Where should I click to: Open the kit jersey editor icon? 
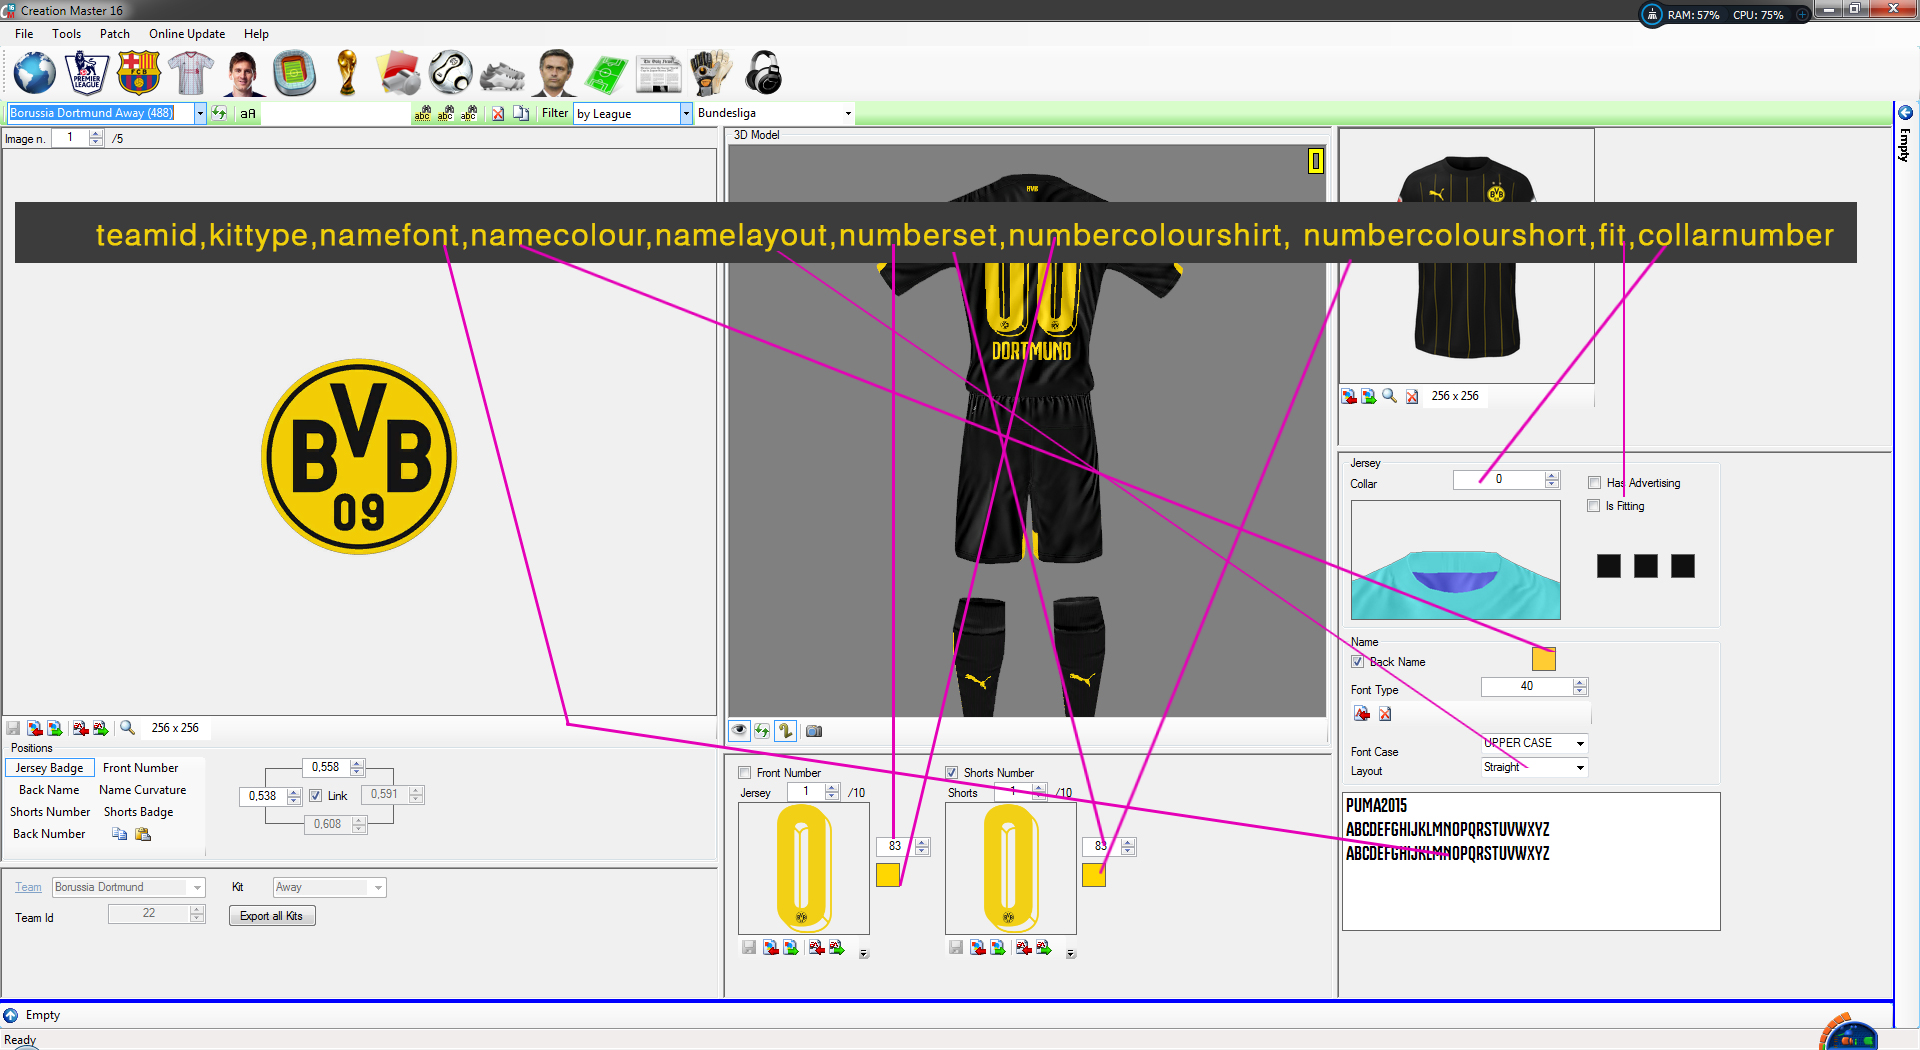(x=190, y=73)
